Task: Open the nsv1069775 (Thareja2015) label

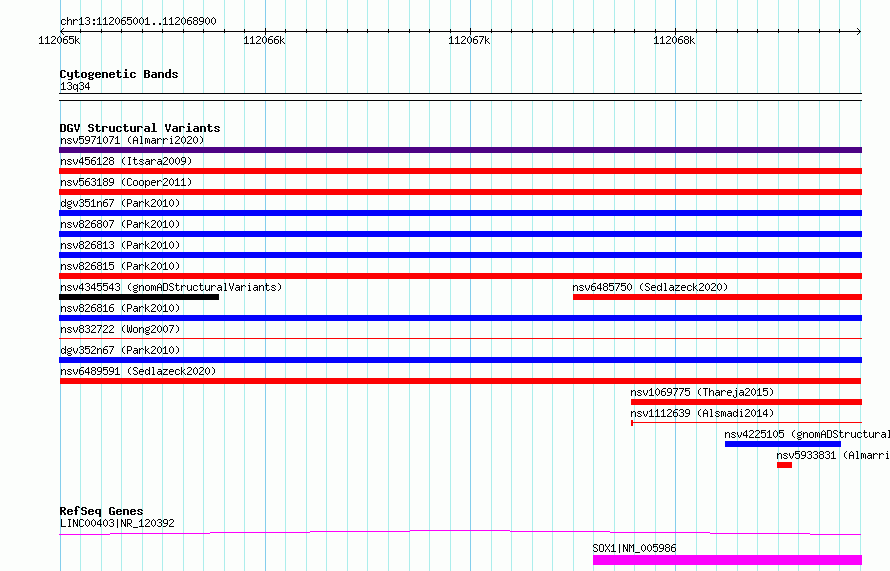Action: click(x=702, y=392)
